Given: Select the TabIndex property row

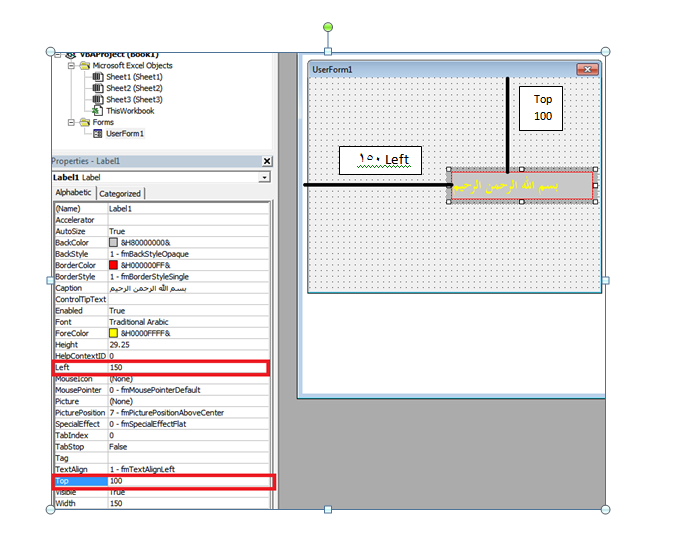Looking at the screenshot, I should click(162, 436).
